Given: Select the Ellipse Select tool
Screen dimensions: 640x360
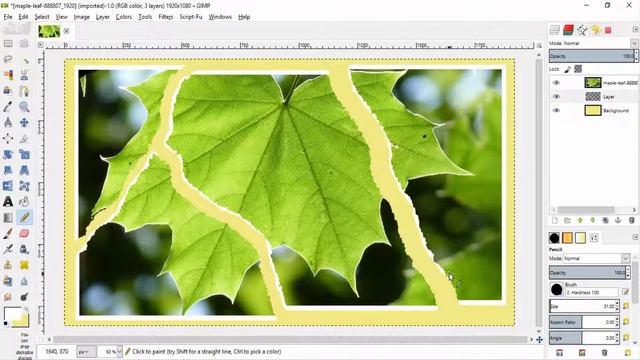Looking at the screenshot, I should coord(24,43).
